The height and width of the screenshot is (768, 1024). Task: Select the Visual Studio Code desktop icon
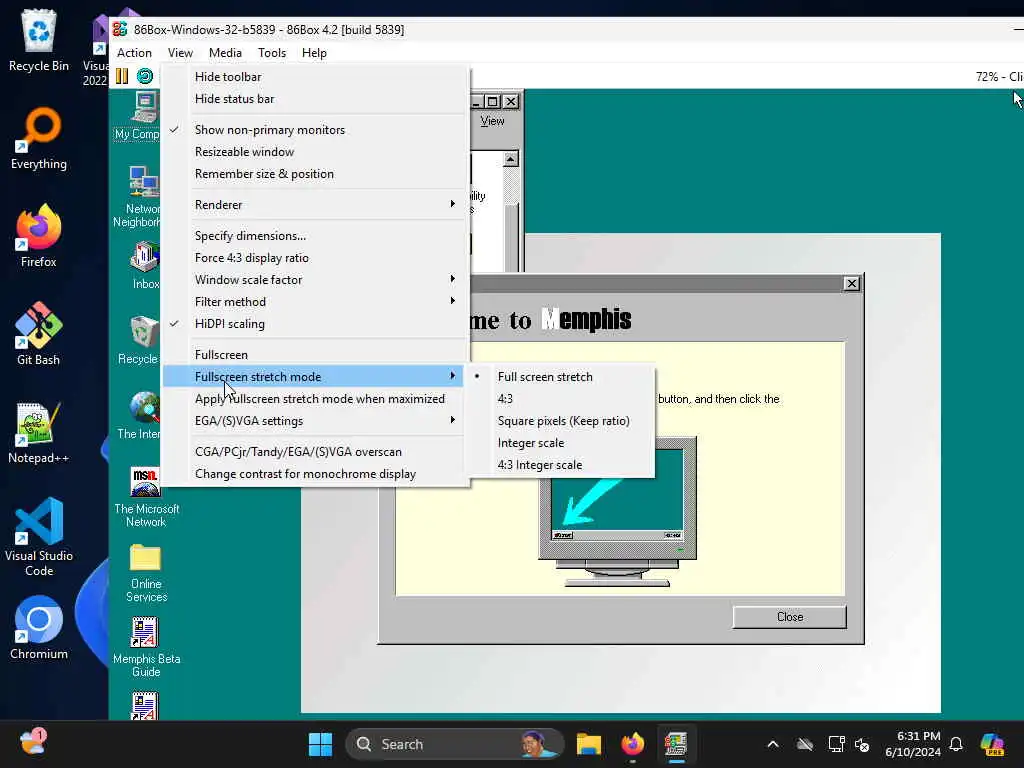click(x=39, y=537)
